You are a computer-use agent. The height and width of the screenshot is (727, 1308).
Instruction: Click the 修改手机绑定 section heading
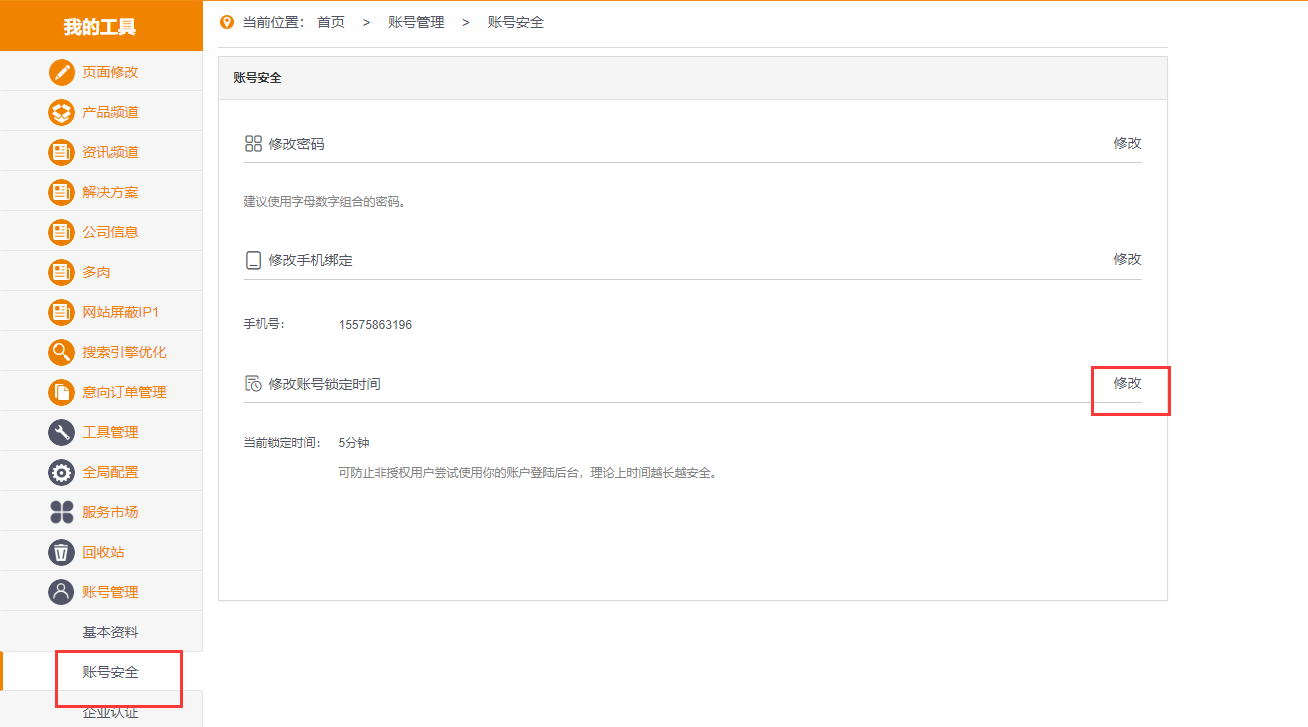tap(310, 260)
